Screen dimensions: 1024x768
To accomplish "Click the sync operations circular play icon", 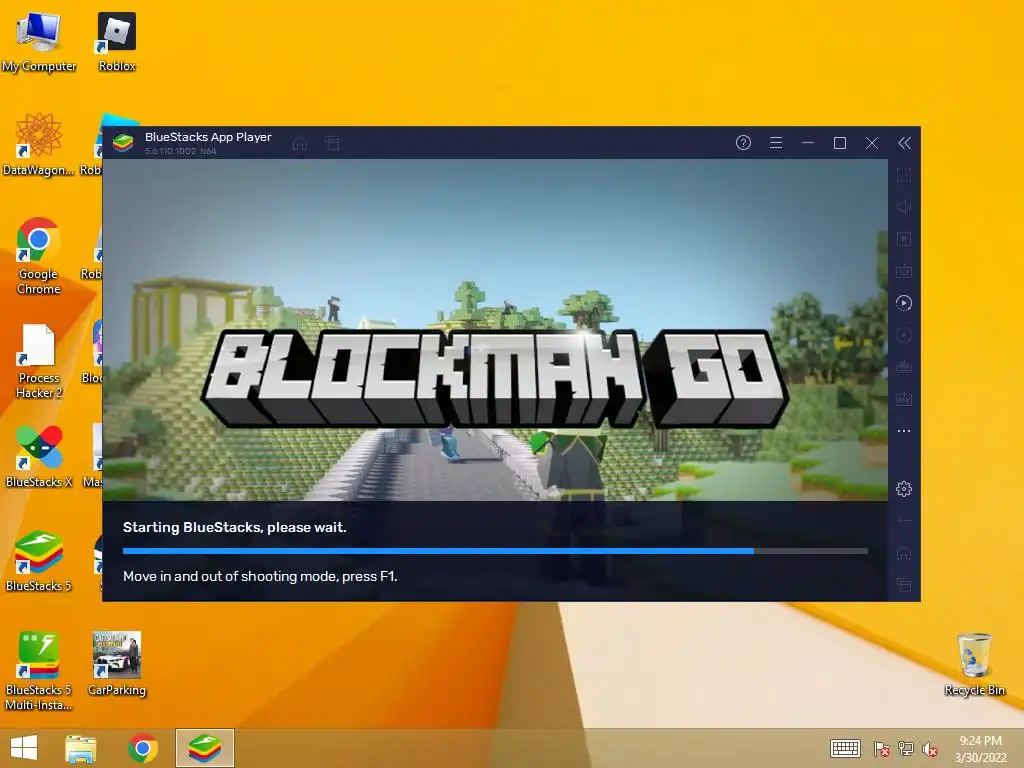I will pyautogui.click(x=904, y=303).
